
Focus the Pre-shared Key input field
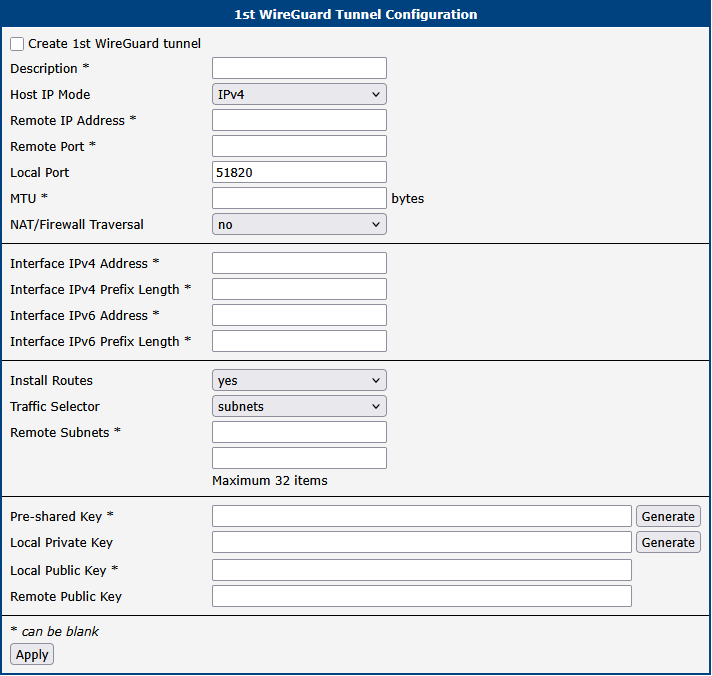[x=422, y=516]
